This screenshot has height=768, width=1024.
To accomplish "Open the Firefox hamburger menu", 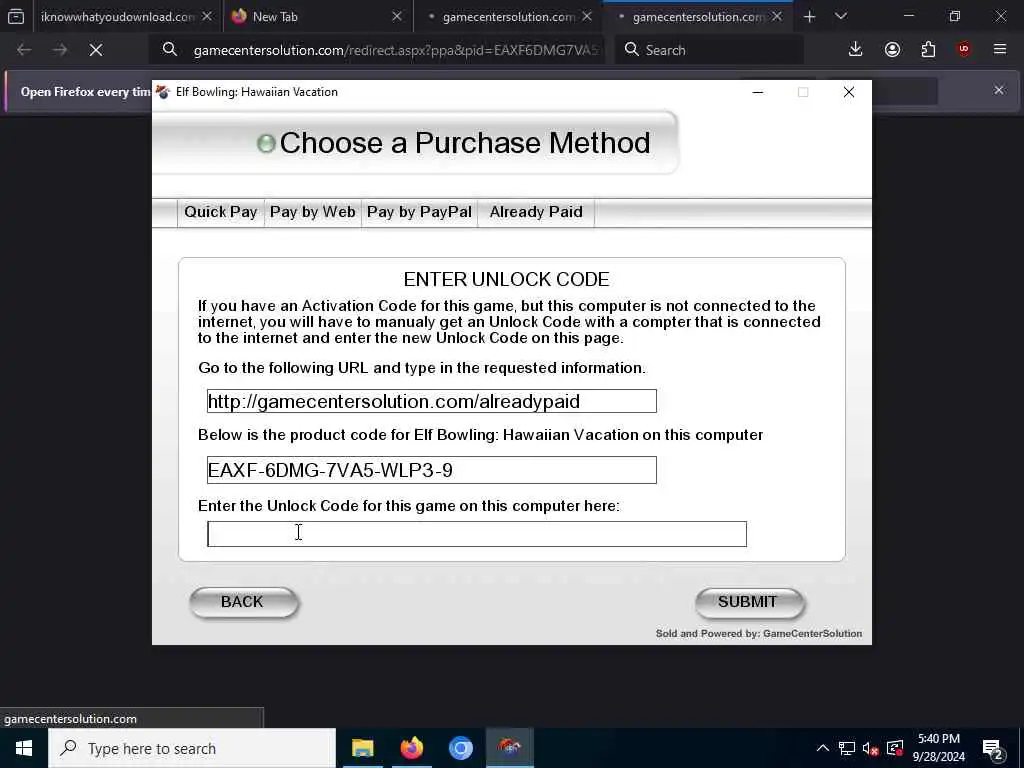I will click(x=1000, y=50).
